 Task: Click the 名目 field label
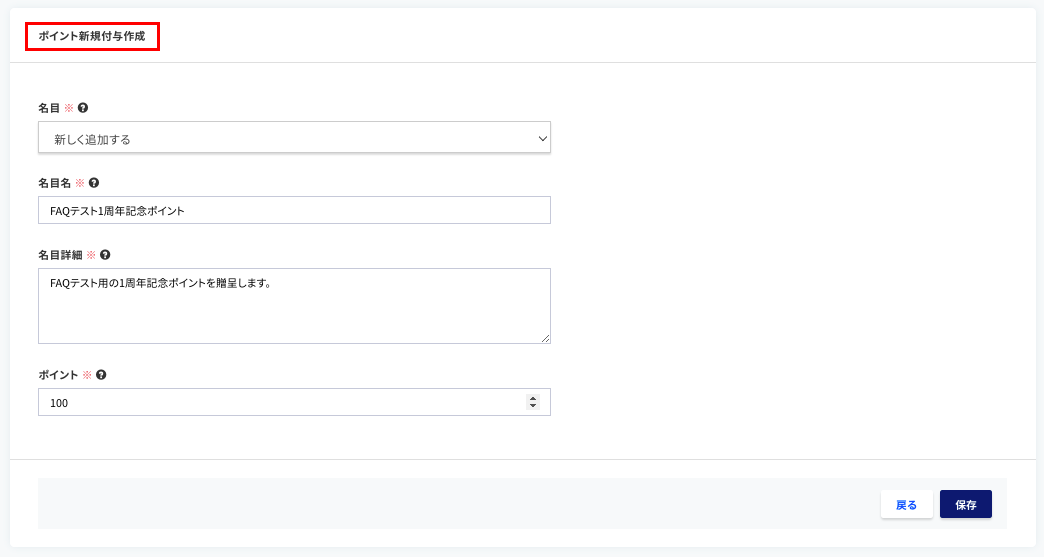point(49,108)
